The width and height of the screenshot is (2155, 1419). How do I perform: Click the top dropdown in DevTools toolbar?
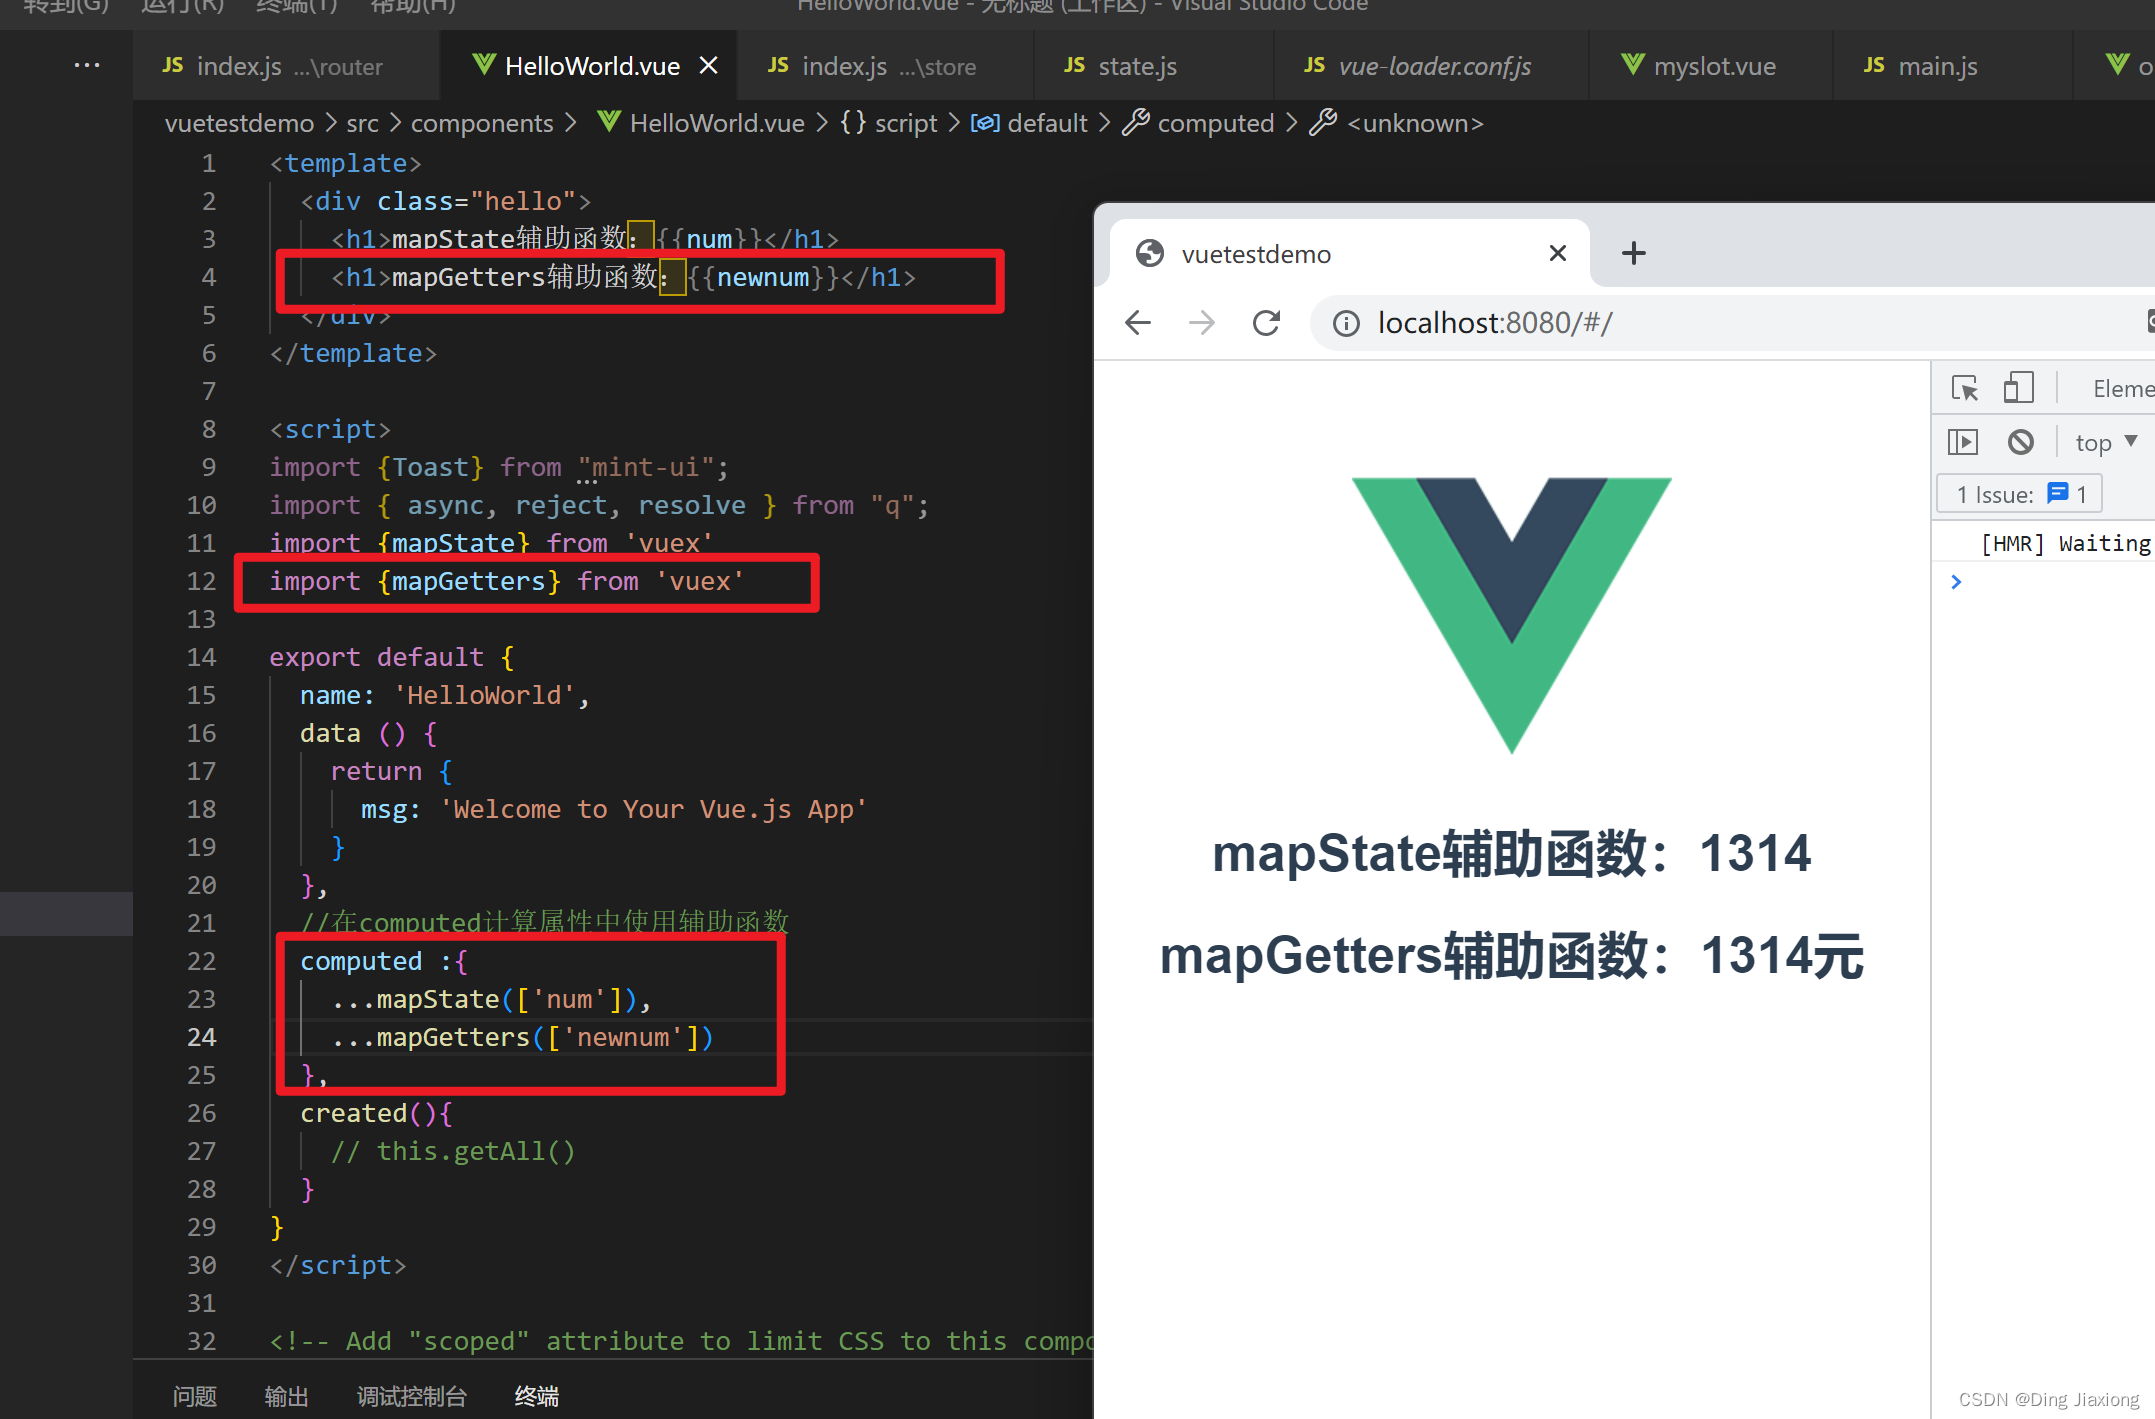2107,440
